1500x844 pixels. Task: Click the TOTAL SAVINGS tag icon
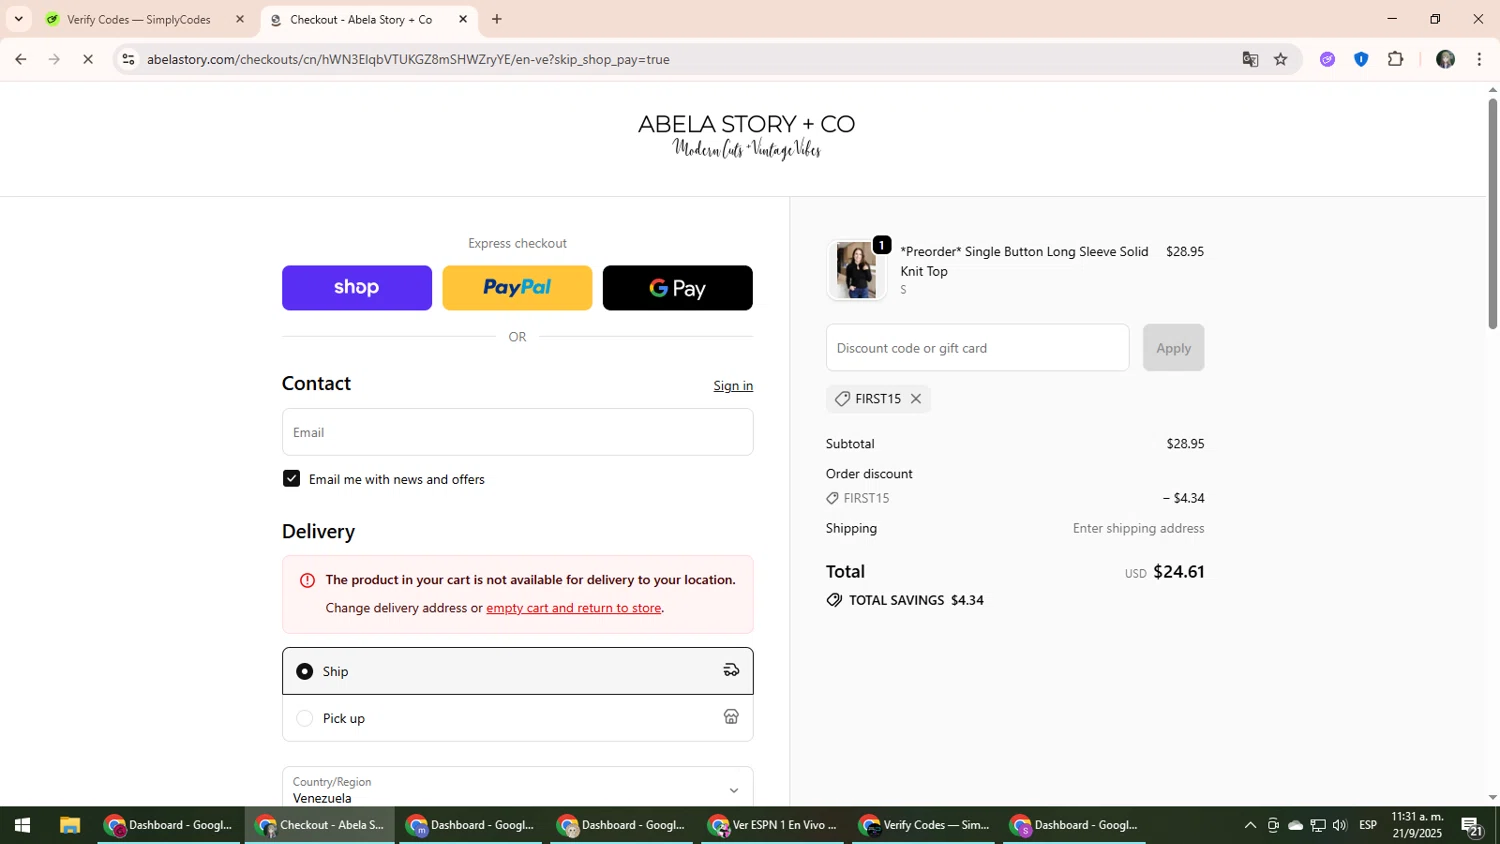834,600
